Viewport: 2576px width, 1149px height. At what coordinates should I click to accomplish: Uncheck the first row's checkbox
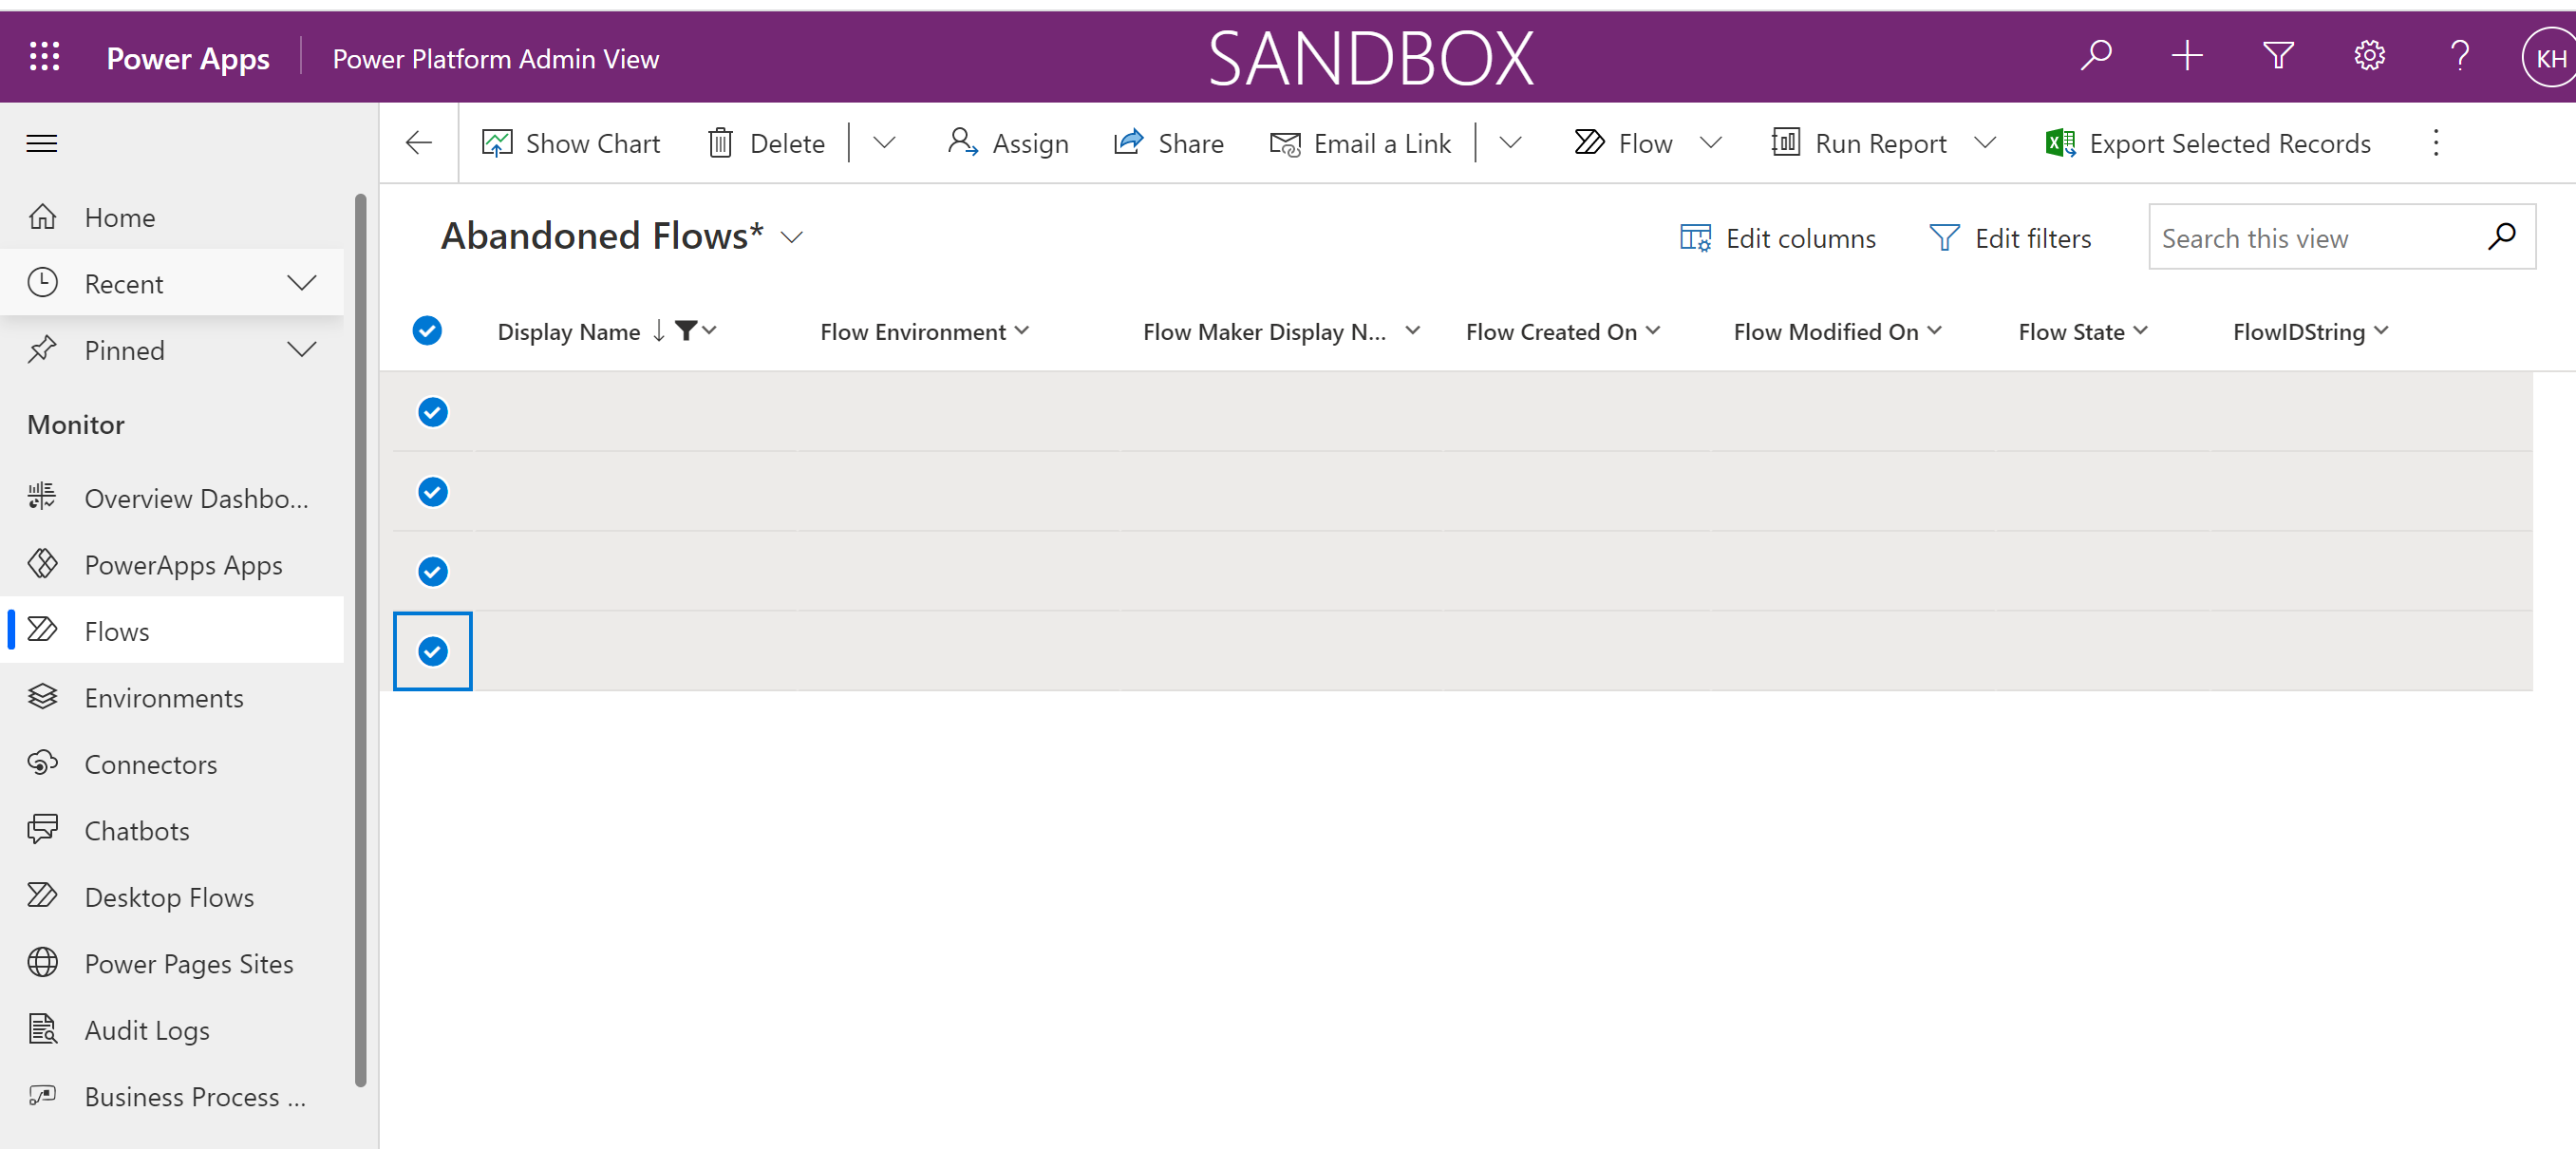(433, 412)
